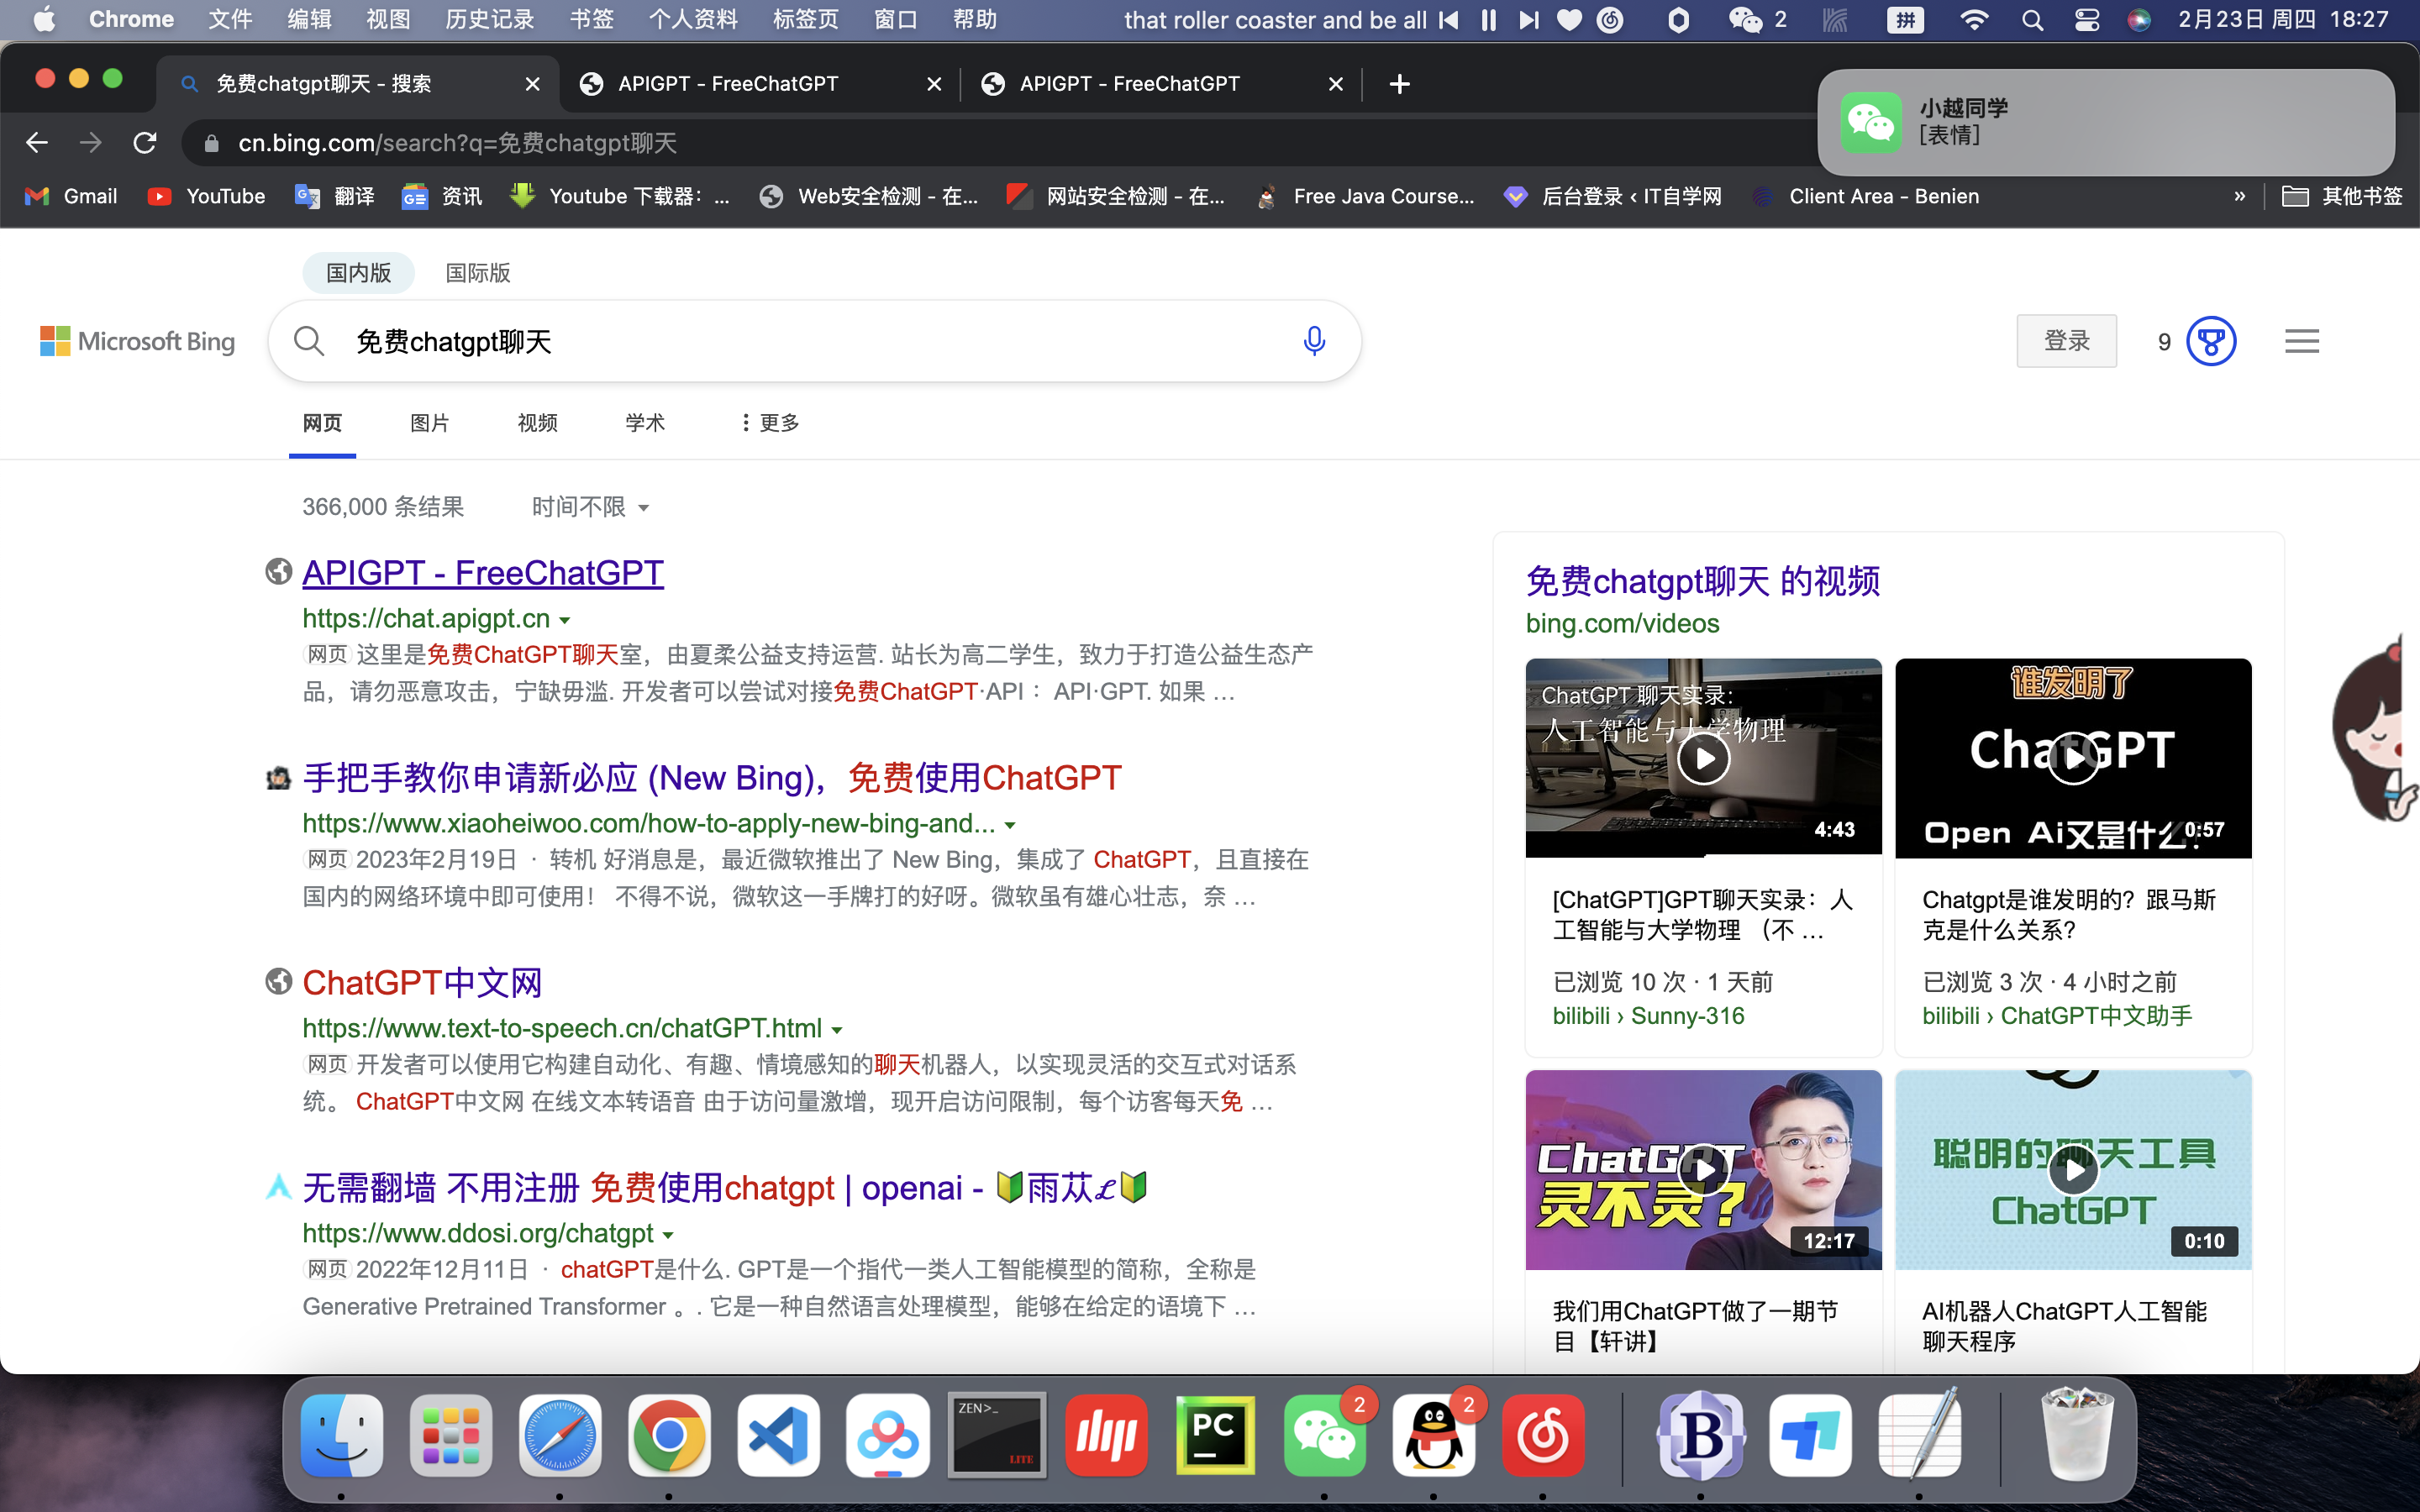This screenshot has width=2420, height=1512.
Task: Click the microphone voice search icon
Action: (1314, 341)
